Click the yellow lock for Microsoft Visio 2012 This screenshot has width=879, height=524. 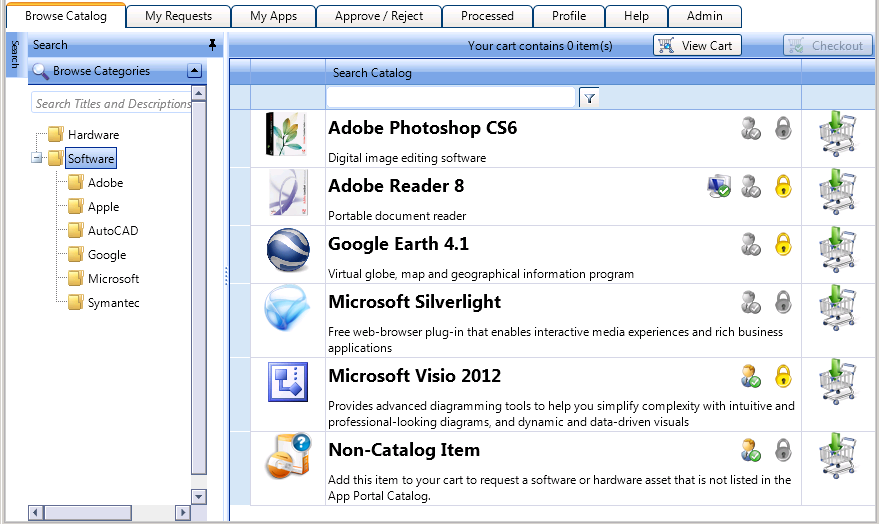783,376
